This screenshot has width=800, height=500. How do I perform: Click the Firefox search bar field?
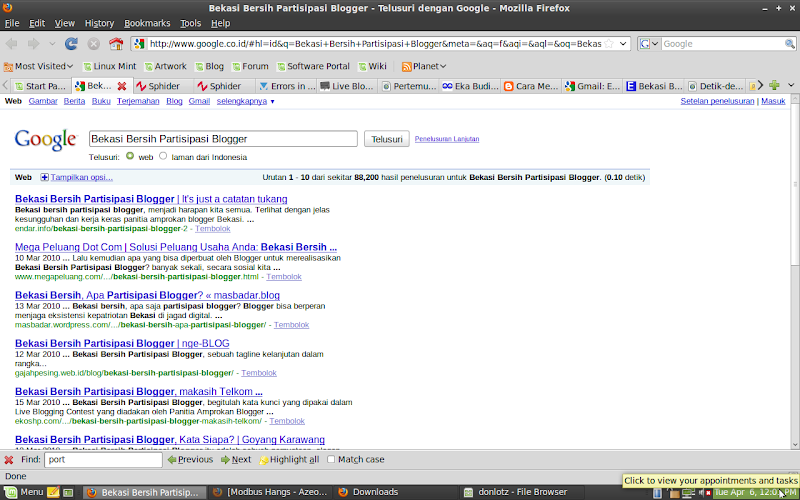(x=722, y=44)
